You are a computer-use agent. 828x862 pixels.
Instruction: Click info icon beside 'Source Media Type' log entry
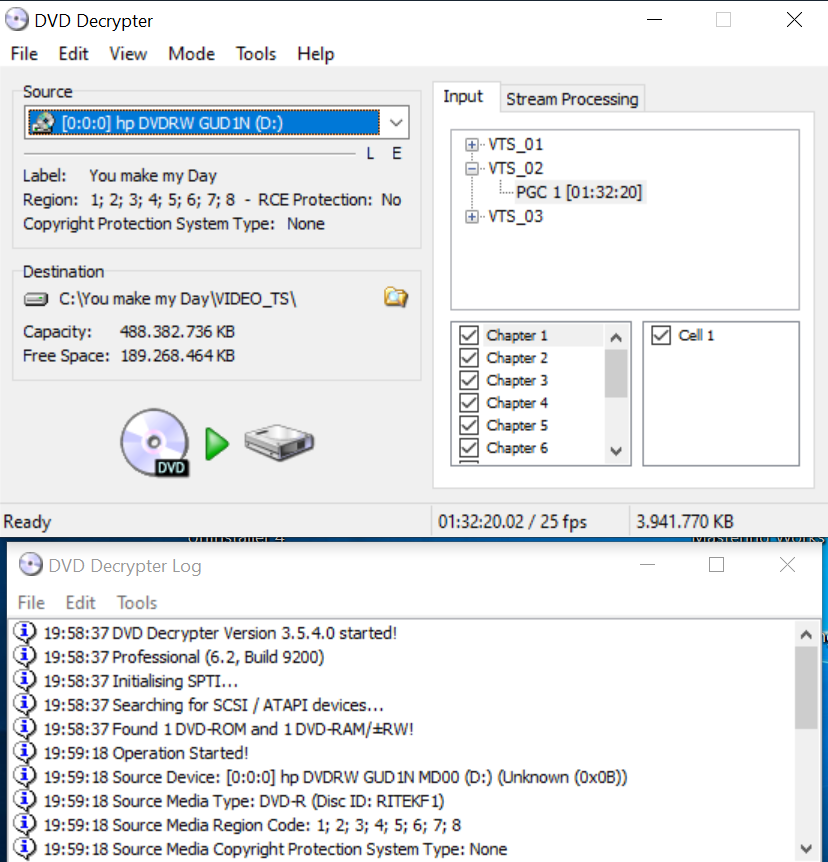25,800
